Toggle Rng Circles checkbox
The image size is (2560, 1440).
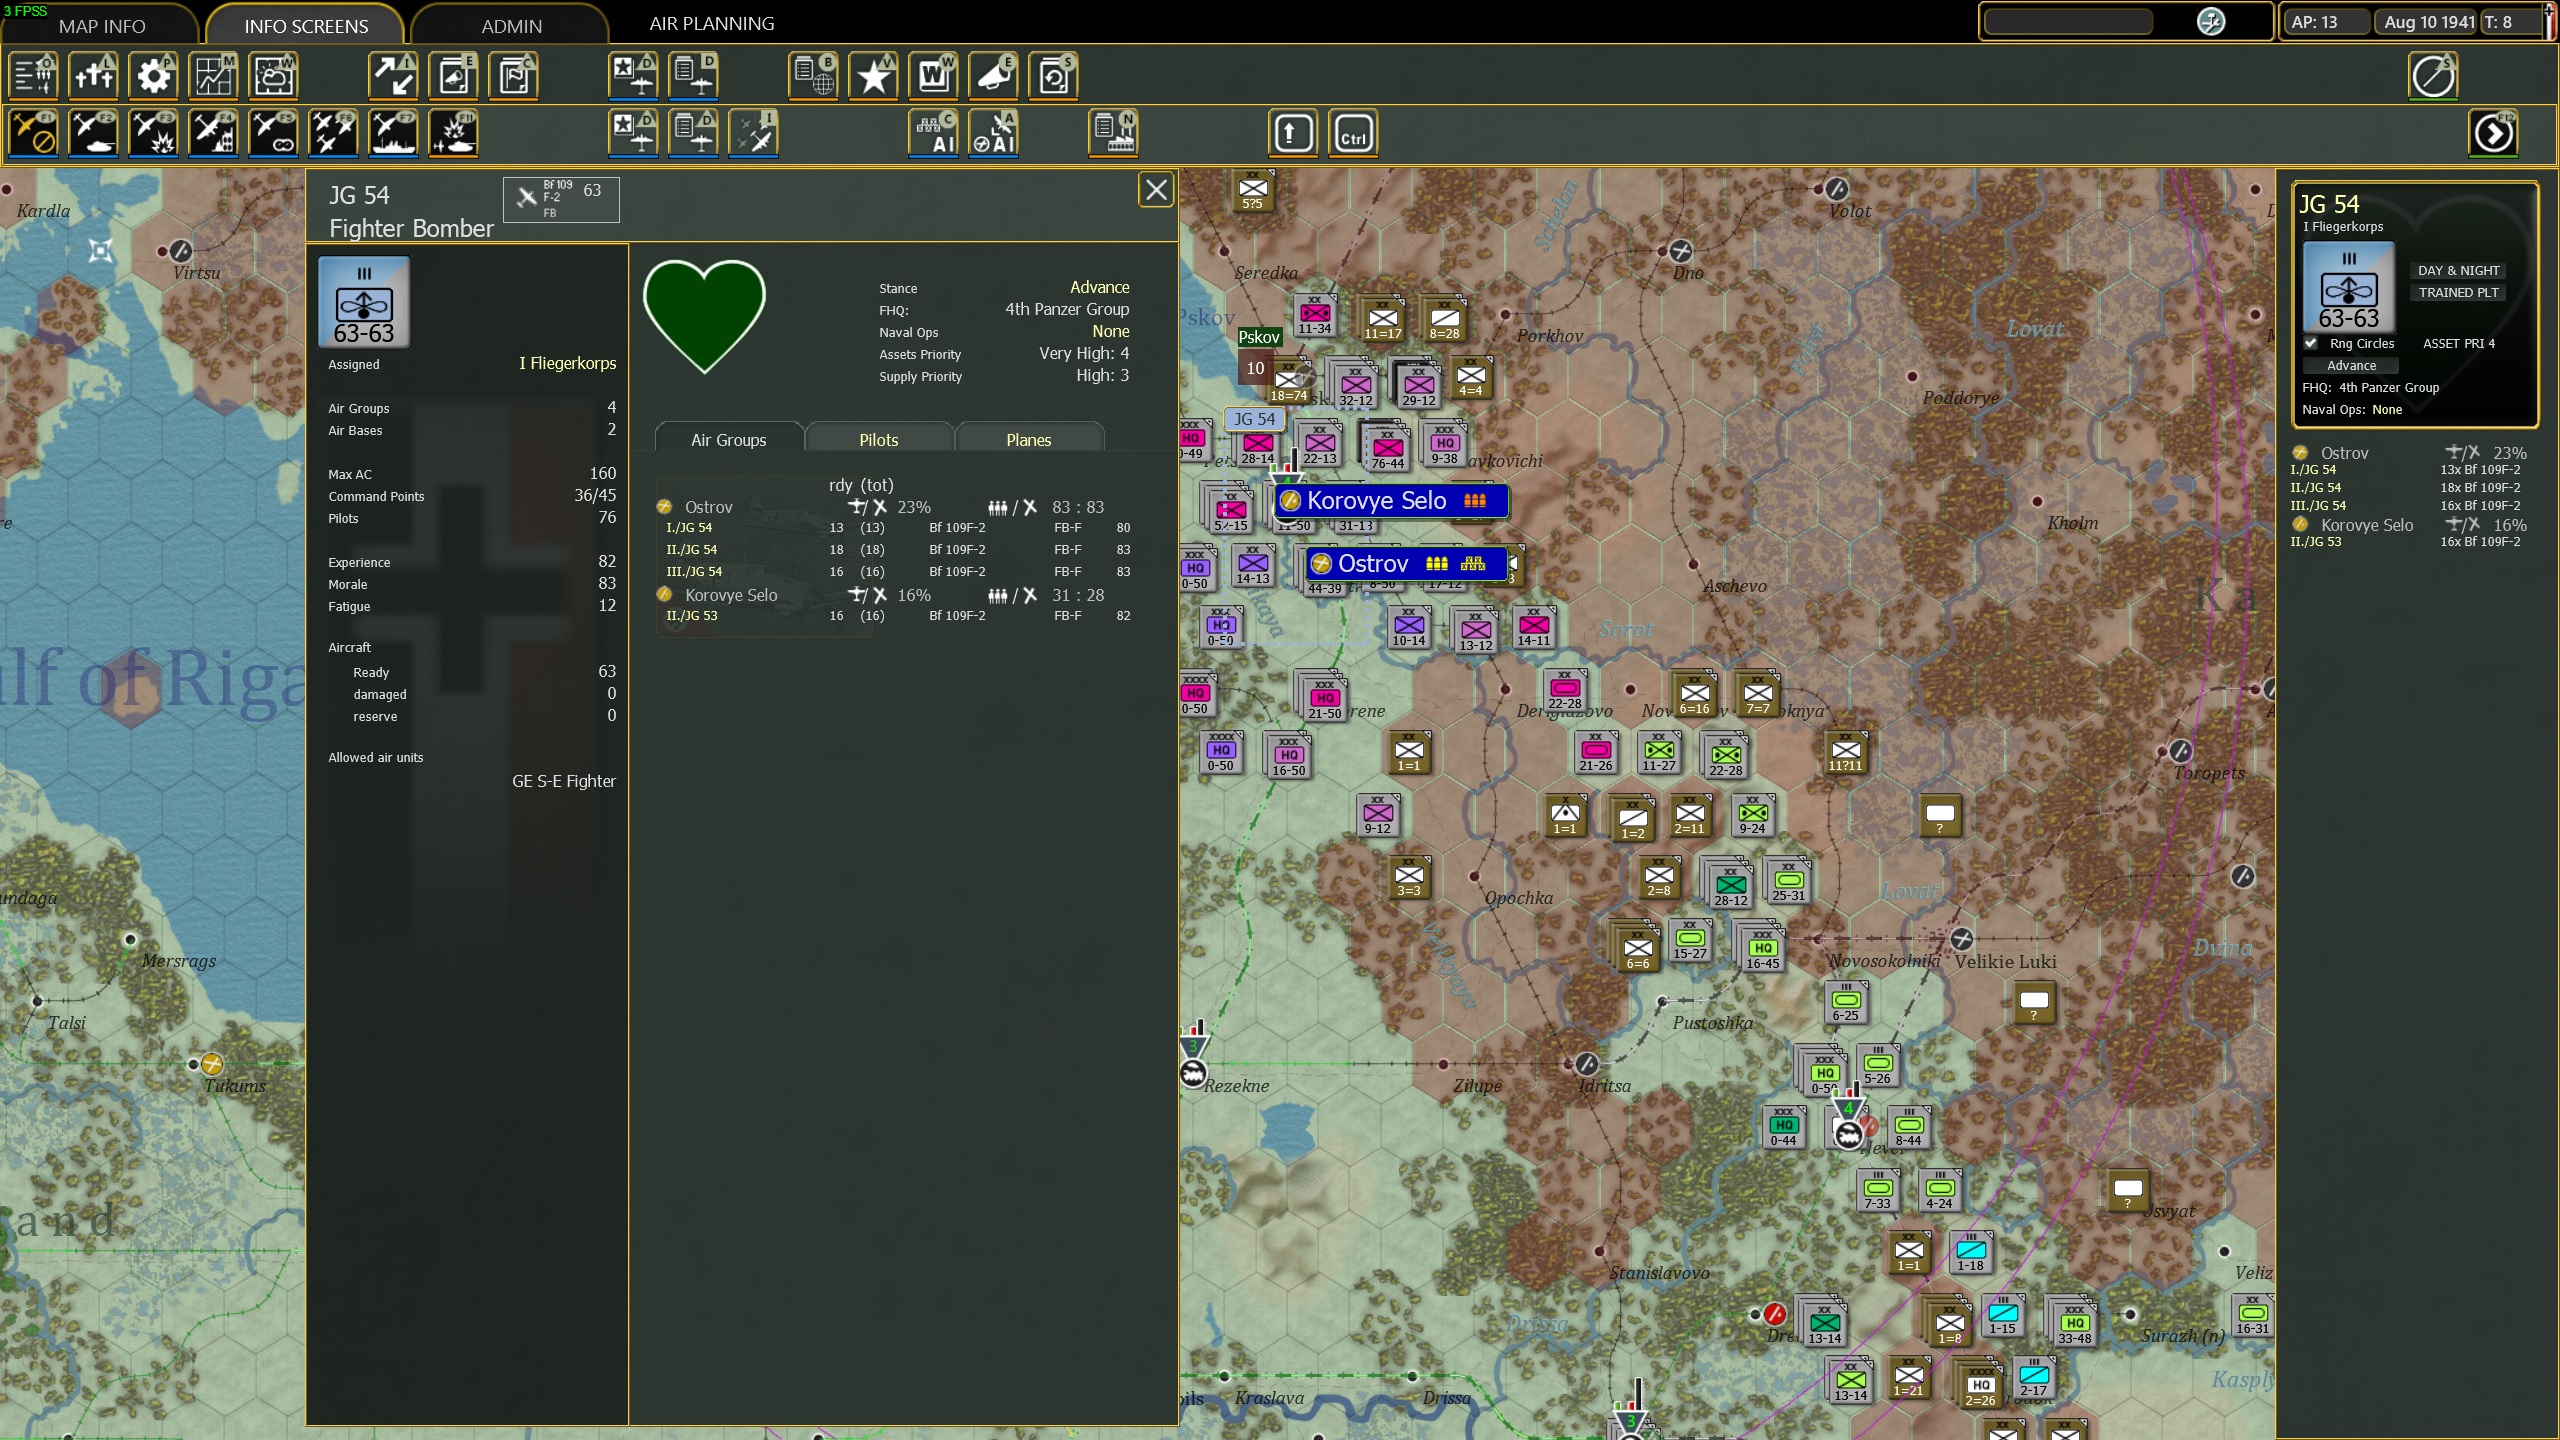[2311, 343]
